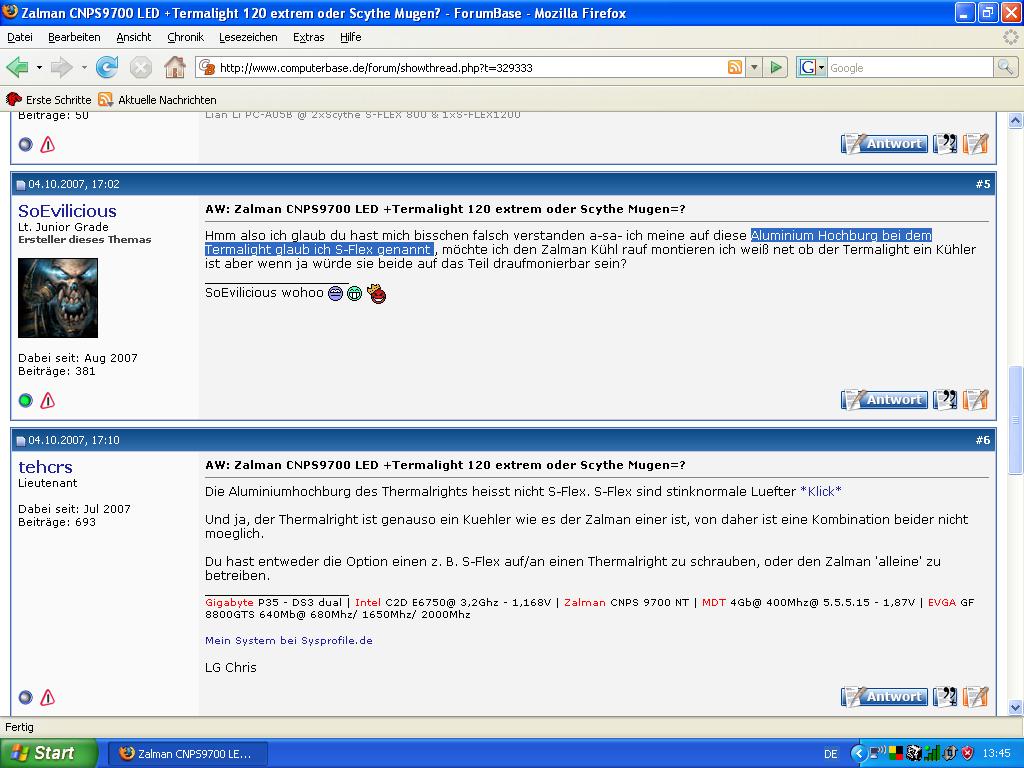1024x768 pixels.
Task: Click the green Go arrow button
Action: (776, 67)
